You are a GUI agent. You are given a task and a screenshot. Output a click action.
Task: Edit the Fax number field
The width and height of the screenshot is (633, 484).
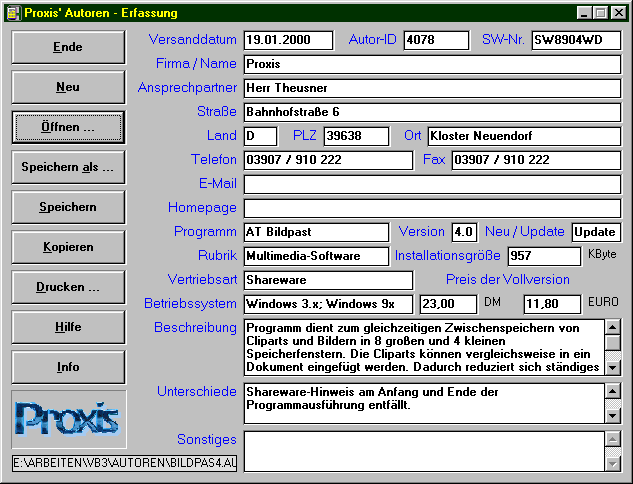pos(536,160)
